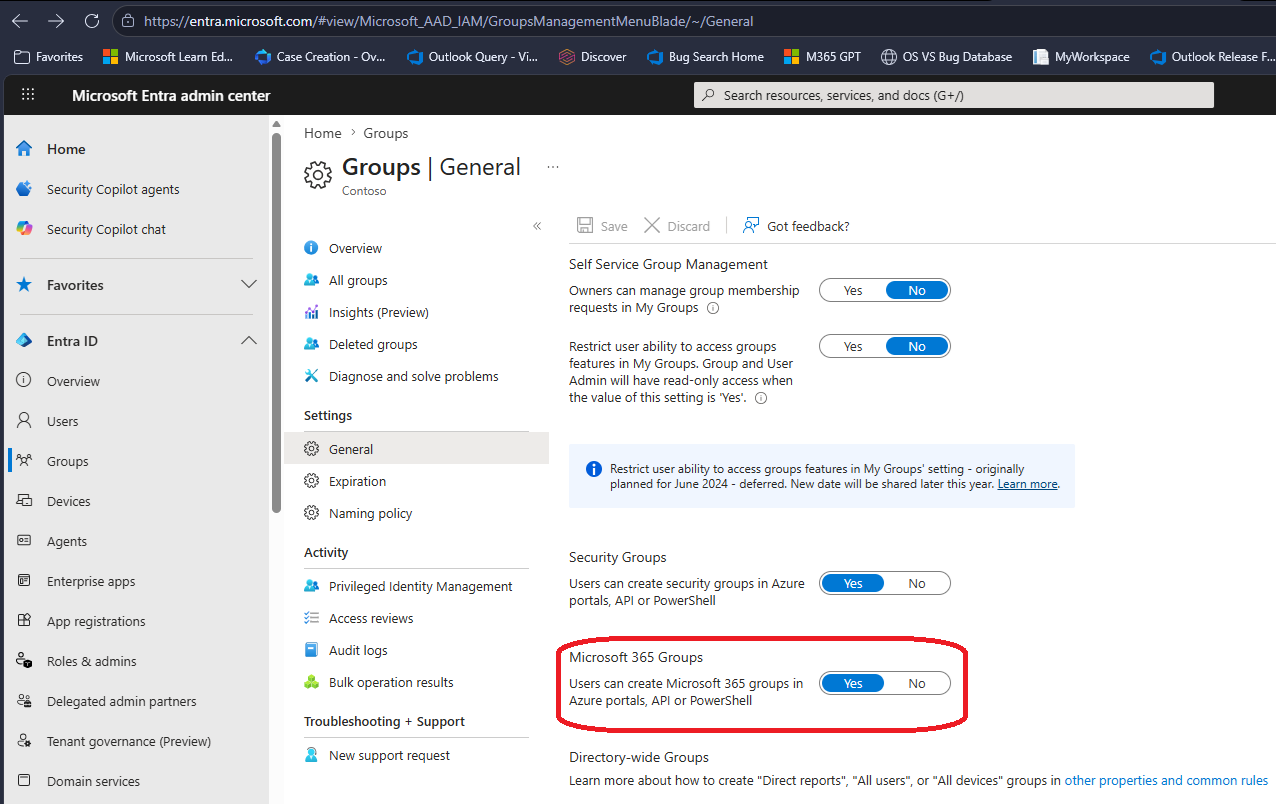This screenshot has width=1276, height=804.
Task: Click the Agents icon in sidebar
Action: pyautogui.click(x=25, y=541)
